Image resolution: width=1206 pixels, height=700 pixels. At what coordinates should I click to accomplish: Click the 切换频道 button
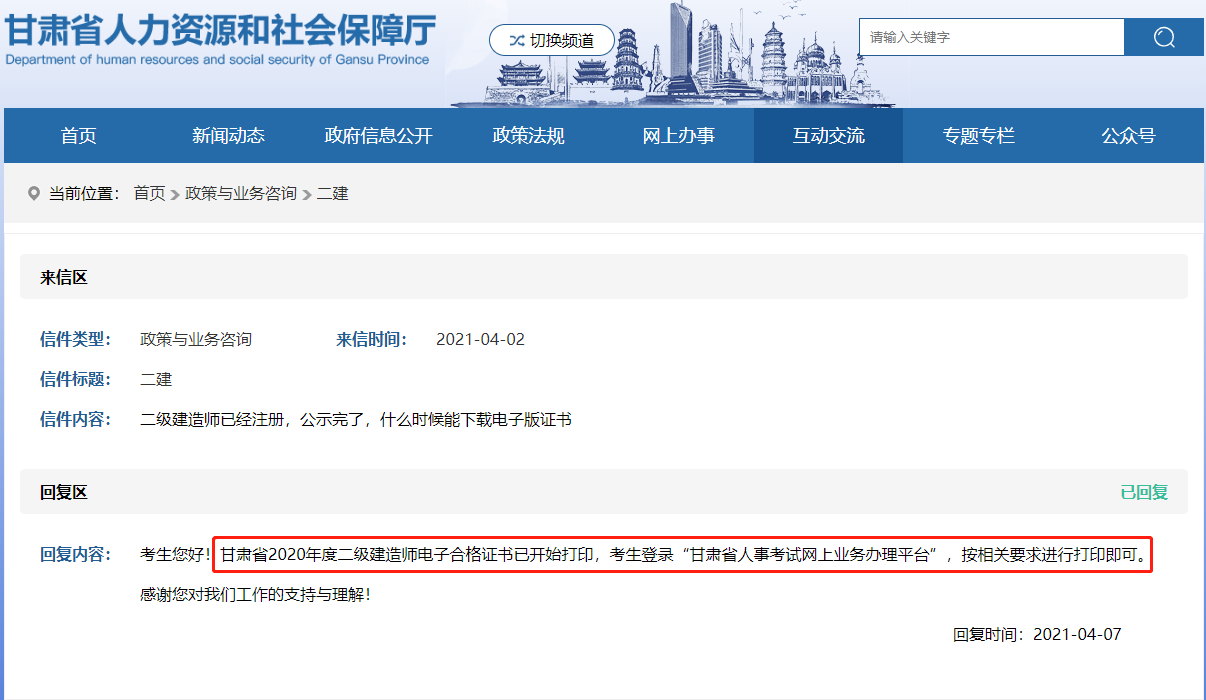(551, 40)
